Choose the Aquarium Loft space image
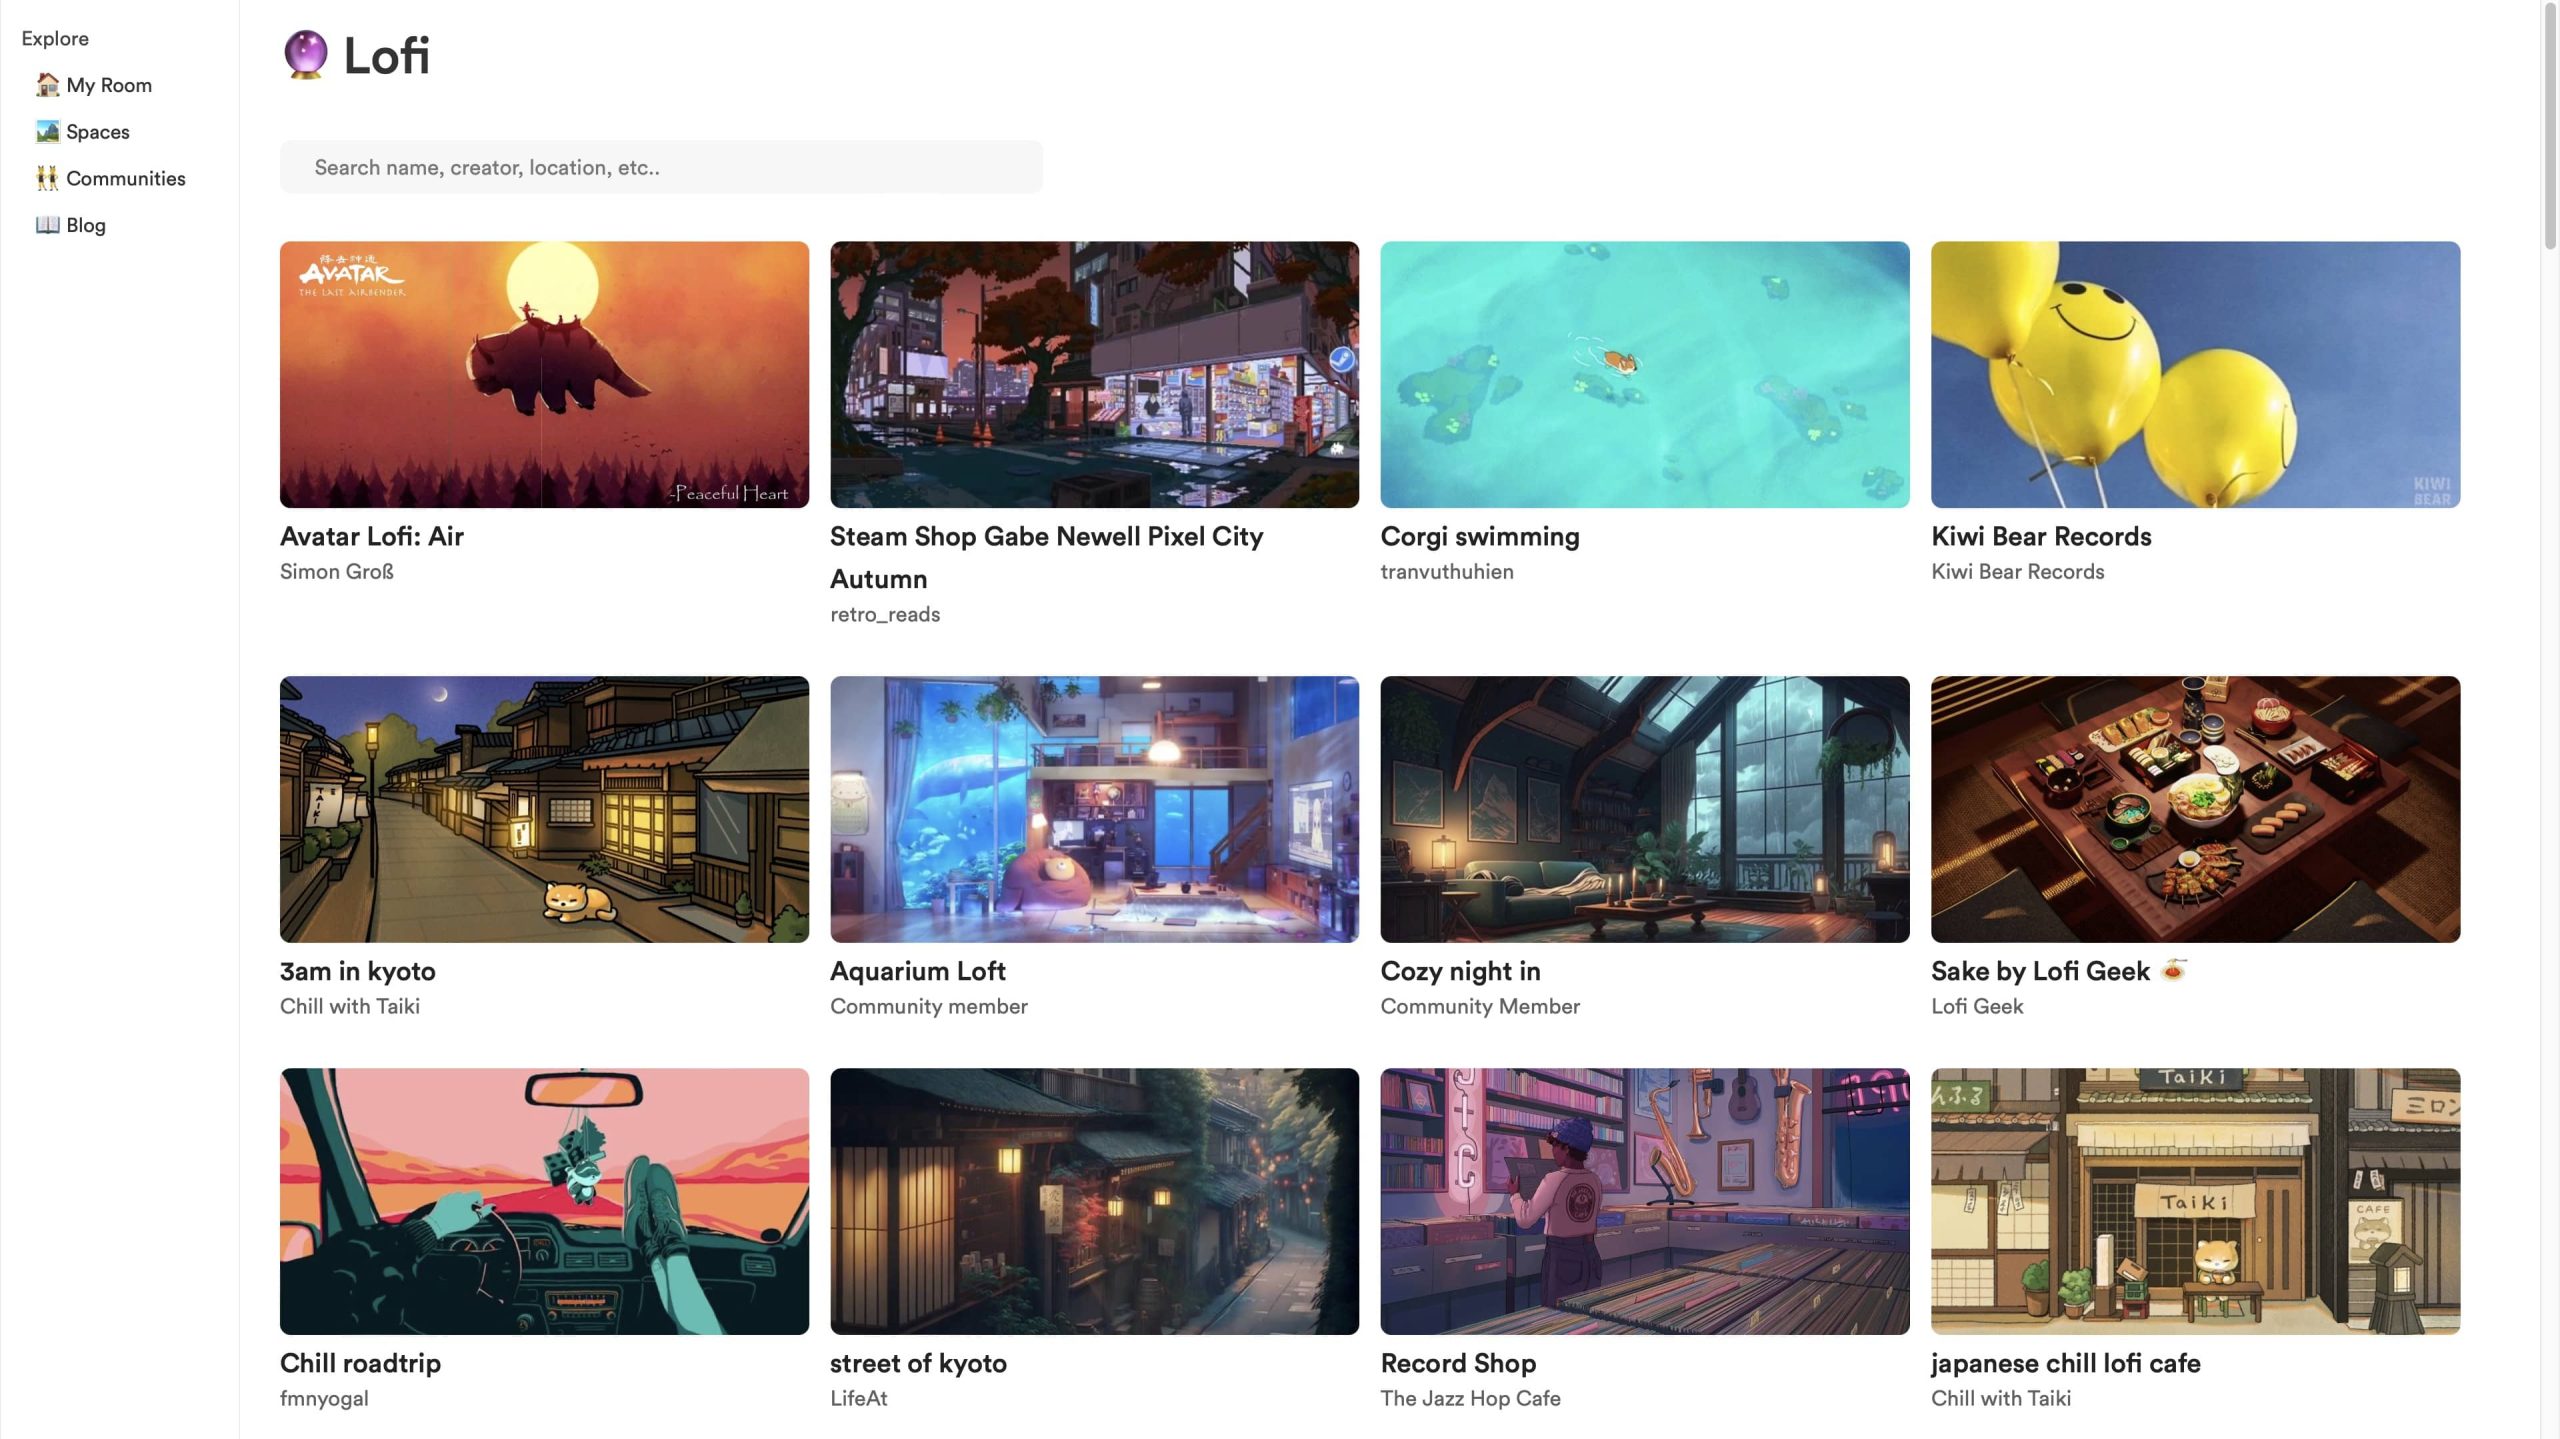The height and width of the screenshot is (1439, 2560). point(1094,809)
